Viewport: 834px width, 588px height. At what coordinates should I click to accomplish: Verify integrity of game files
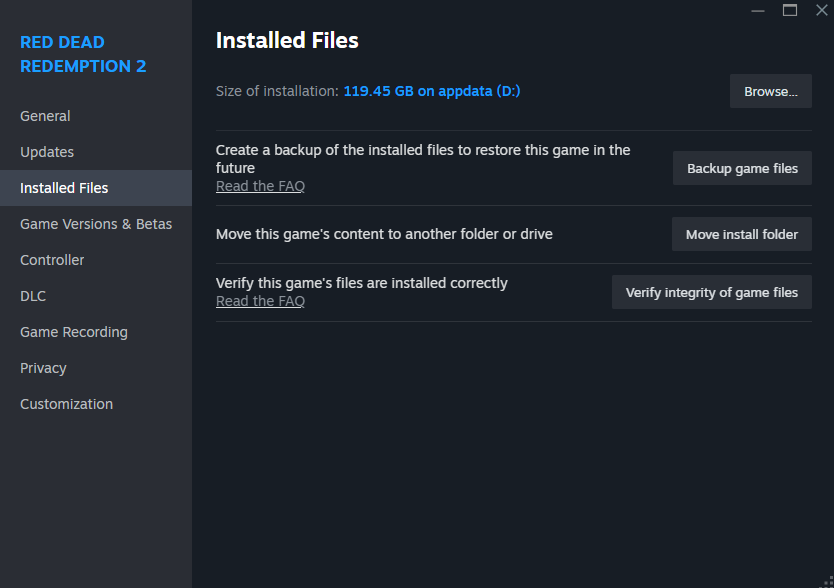tap(711, 292)
